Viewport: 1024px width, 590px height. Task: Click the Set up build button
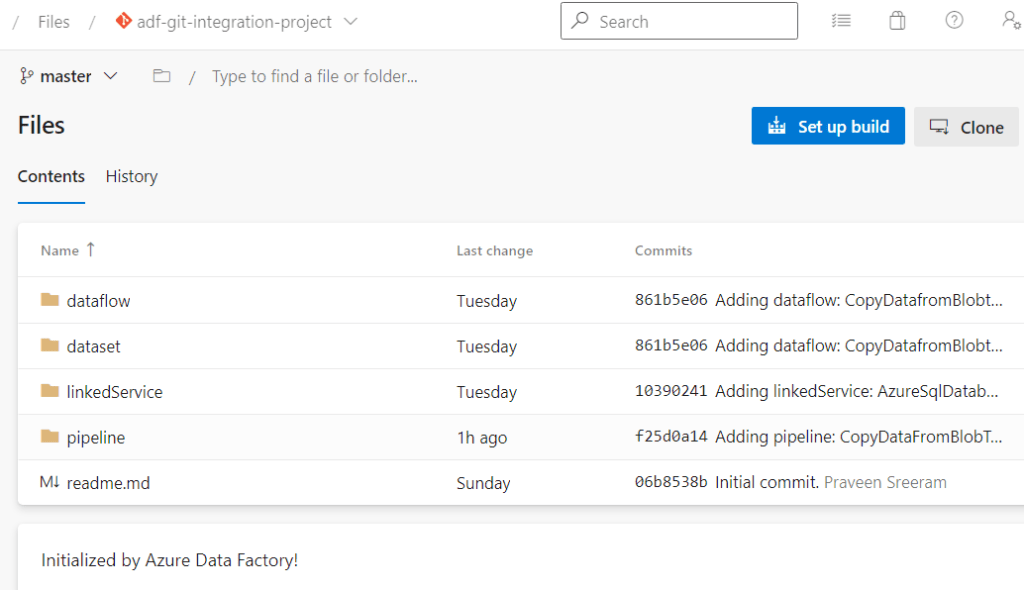point(828,126)
